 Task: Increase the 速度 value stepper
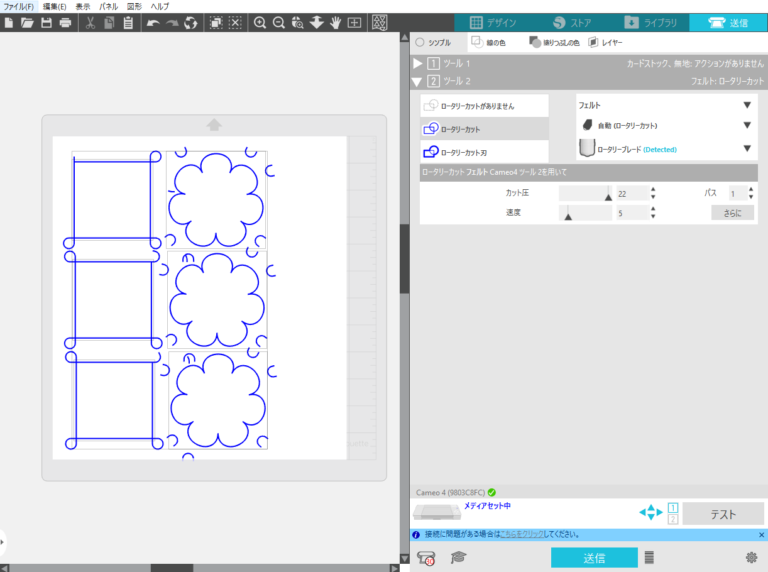(653, 209)
